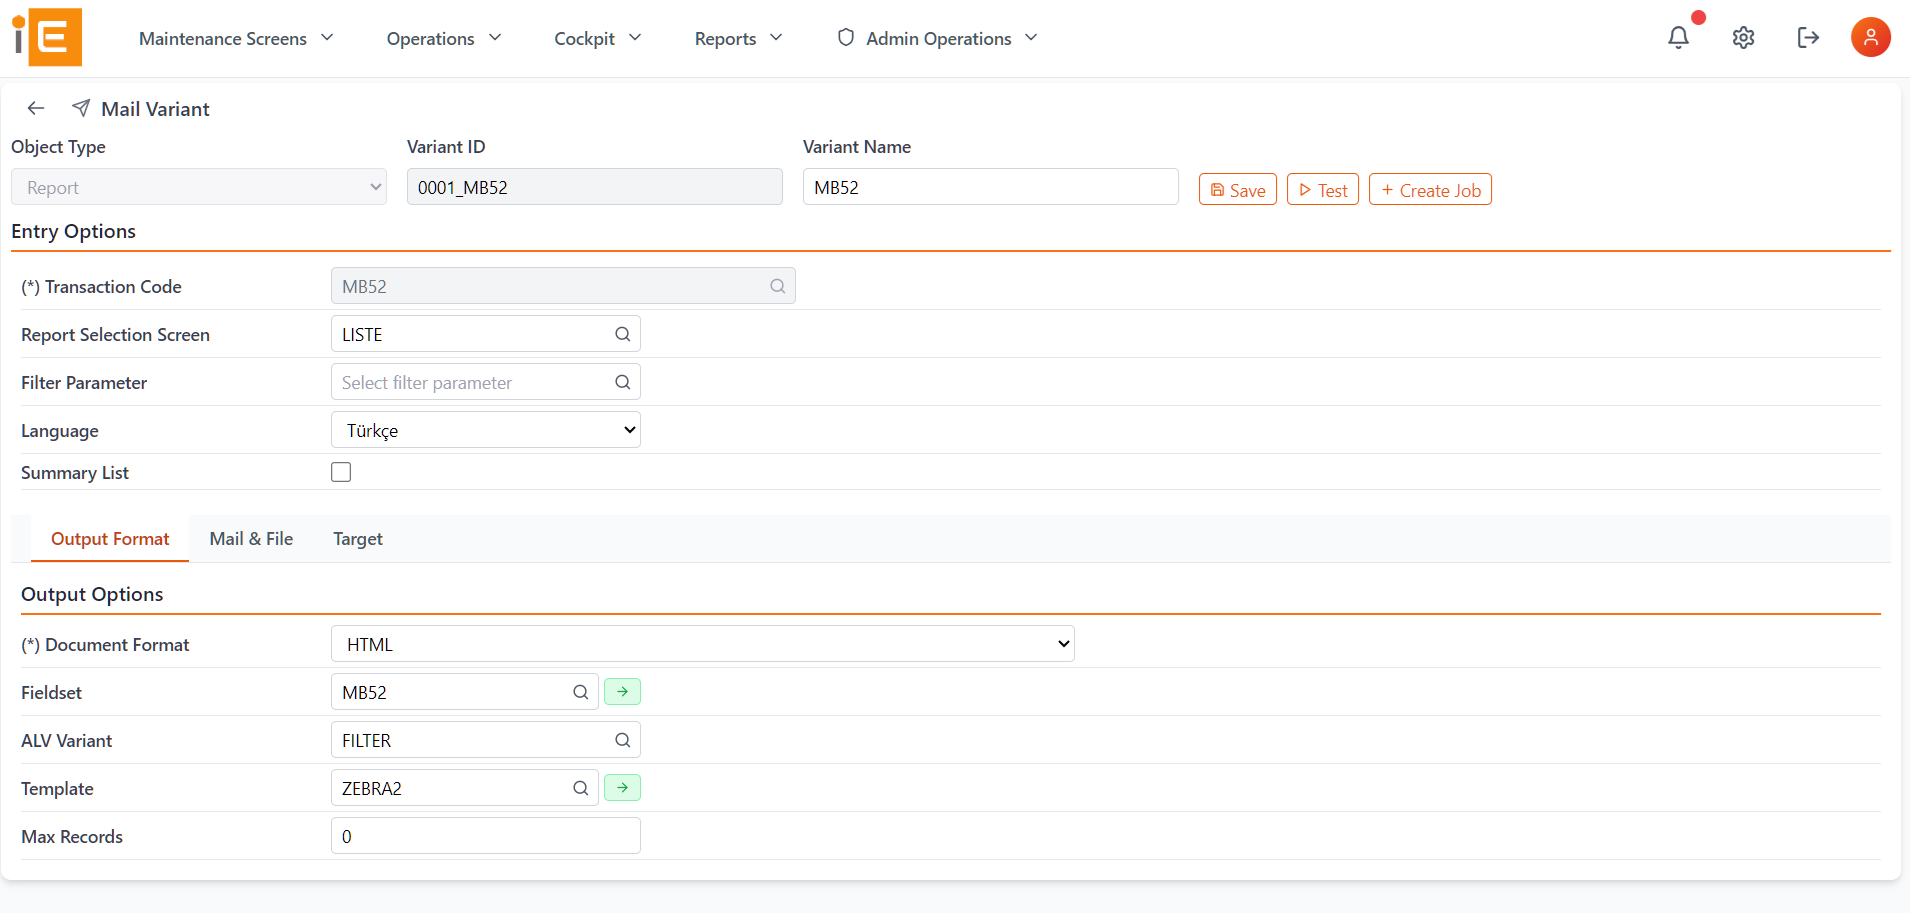
Task: Click the Save button
Action: 1237,189
